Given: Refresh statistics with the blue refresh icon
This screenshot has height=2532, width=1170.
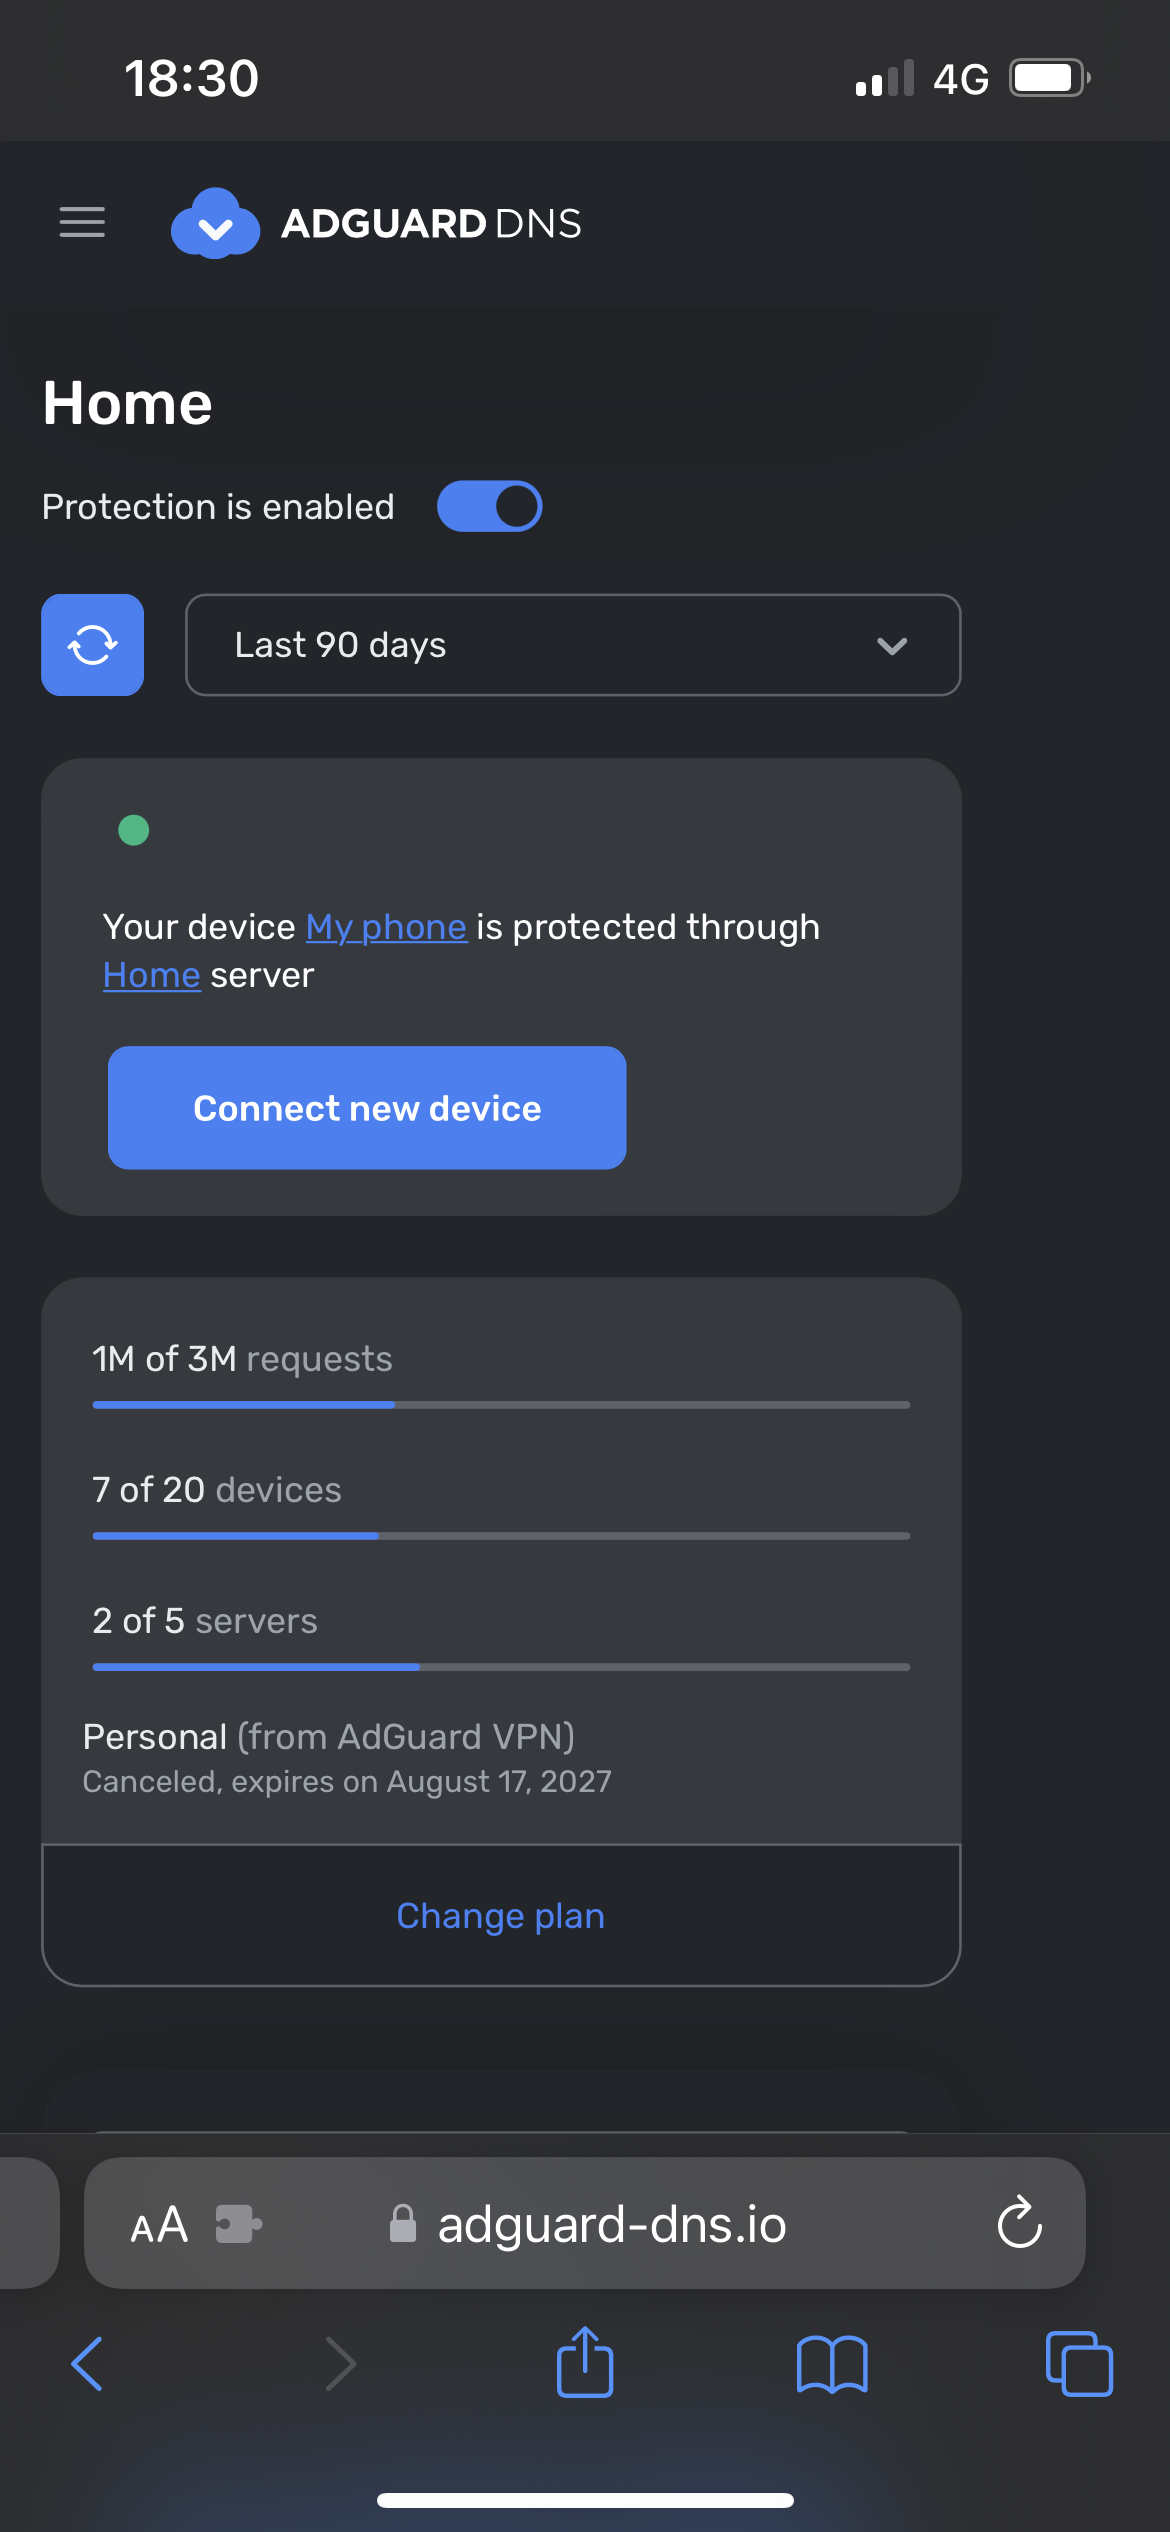Looking at the screenshot, I should 92,645.
